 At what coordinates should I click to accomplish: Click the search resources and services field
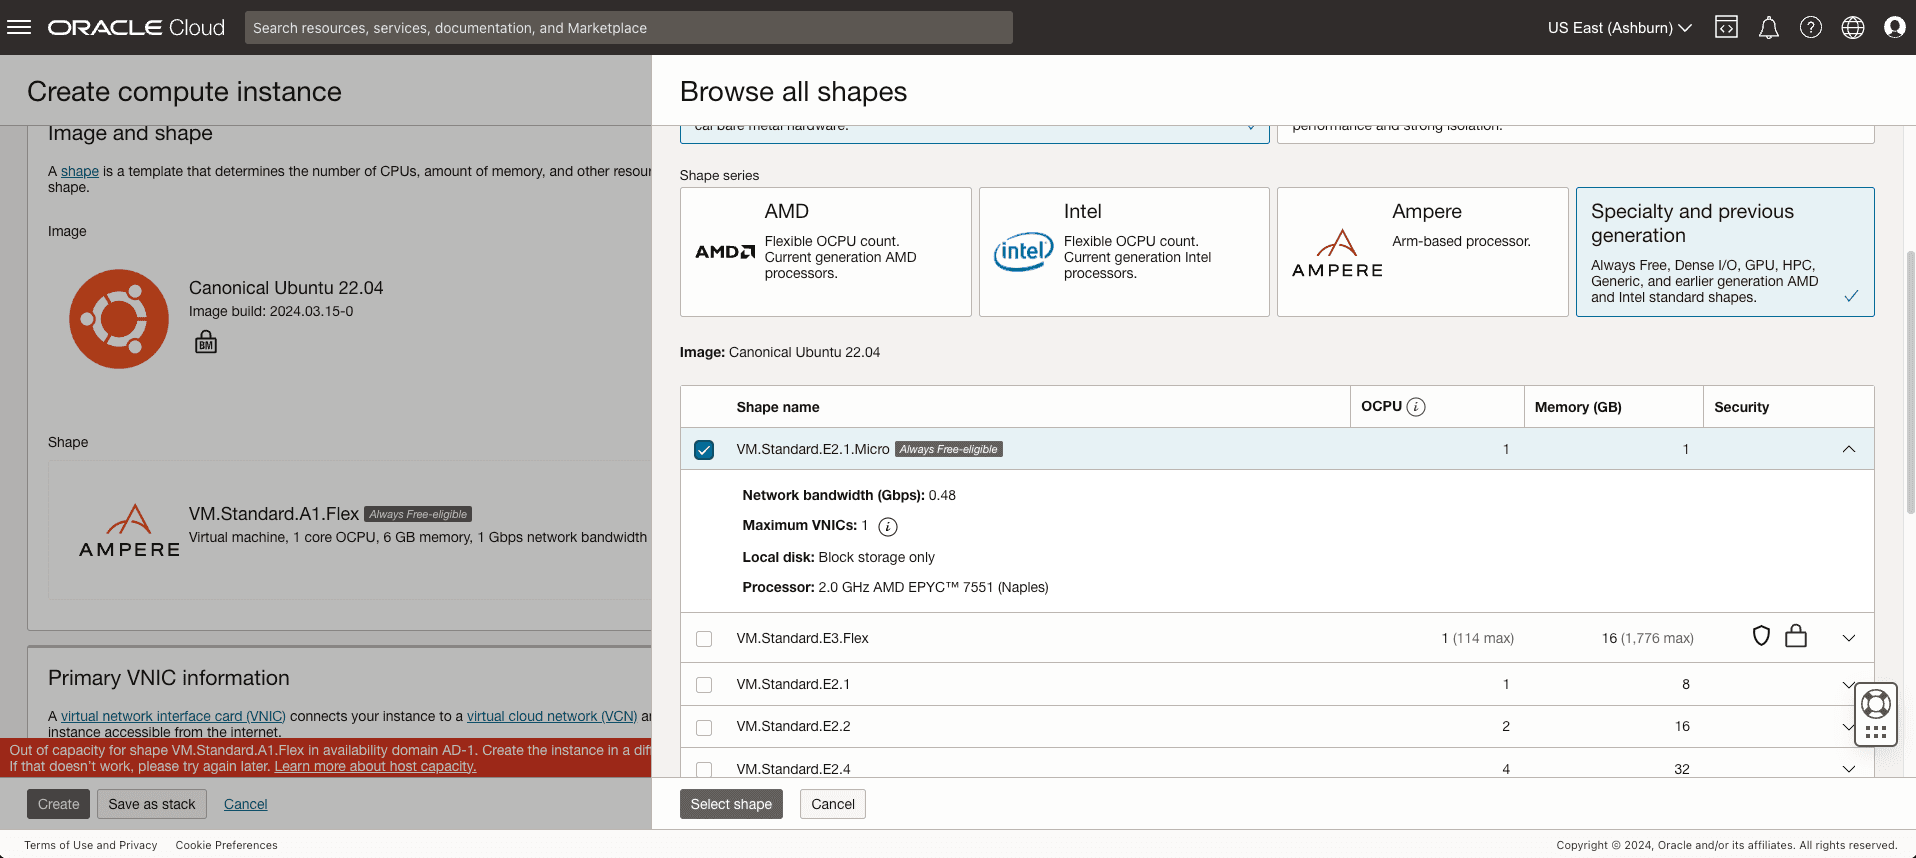tap(628, 28)
